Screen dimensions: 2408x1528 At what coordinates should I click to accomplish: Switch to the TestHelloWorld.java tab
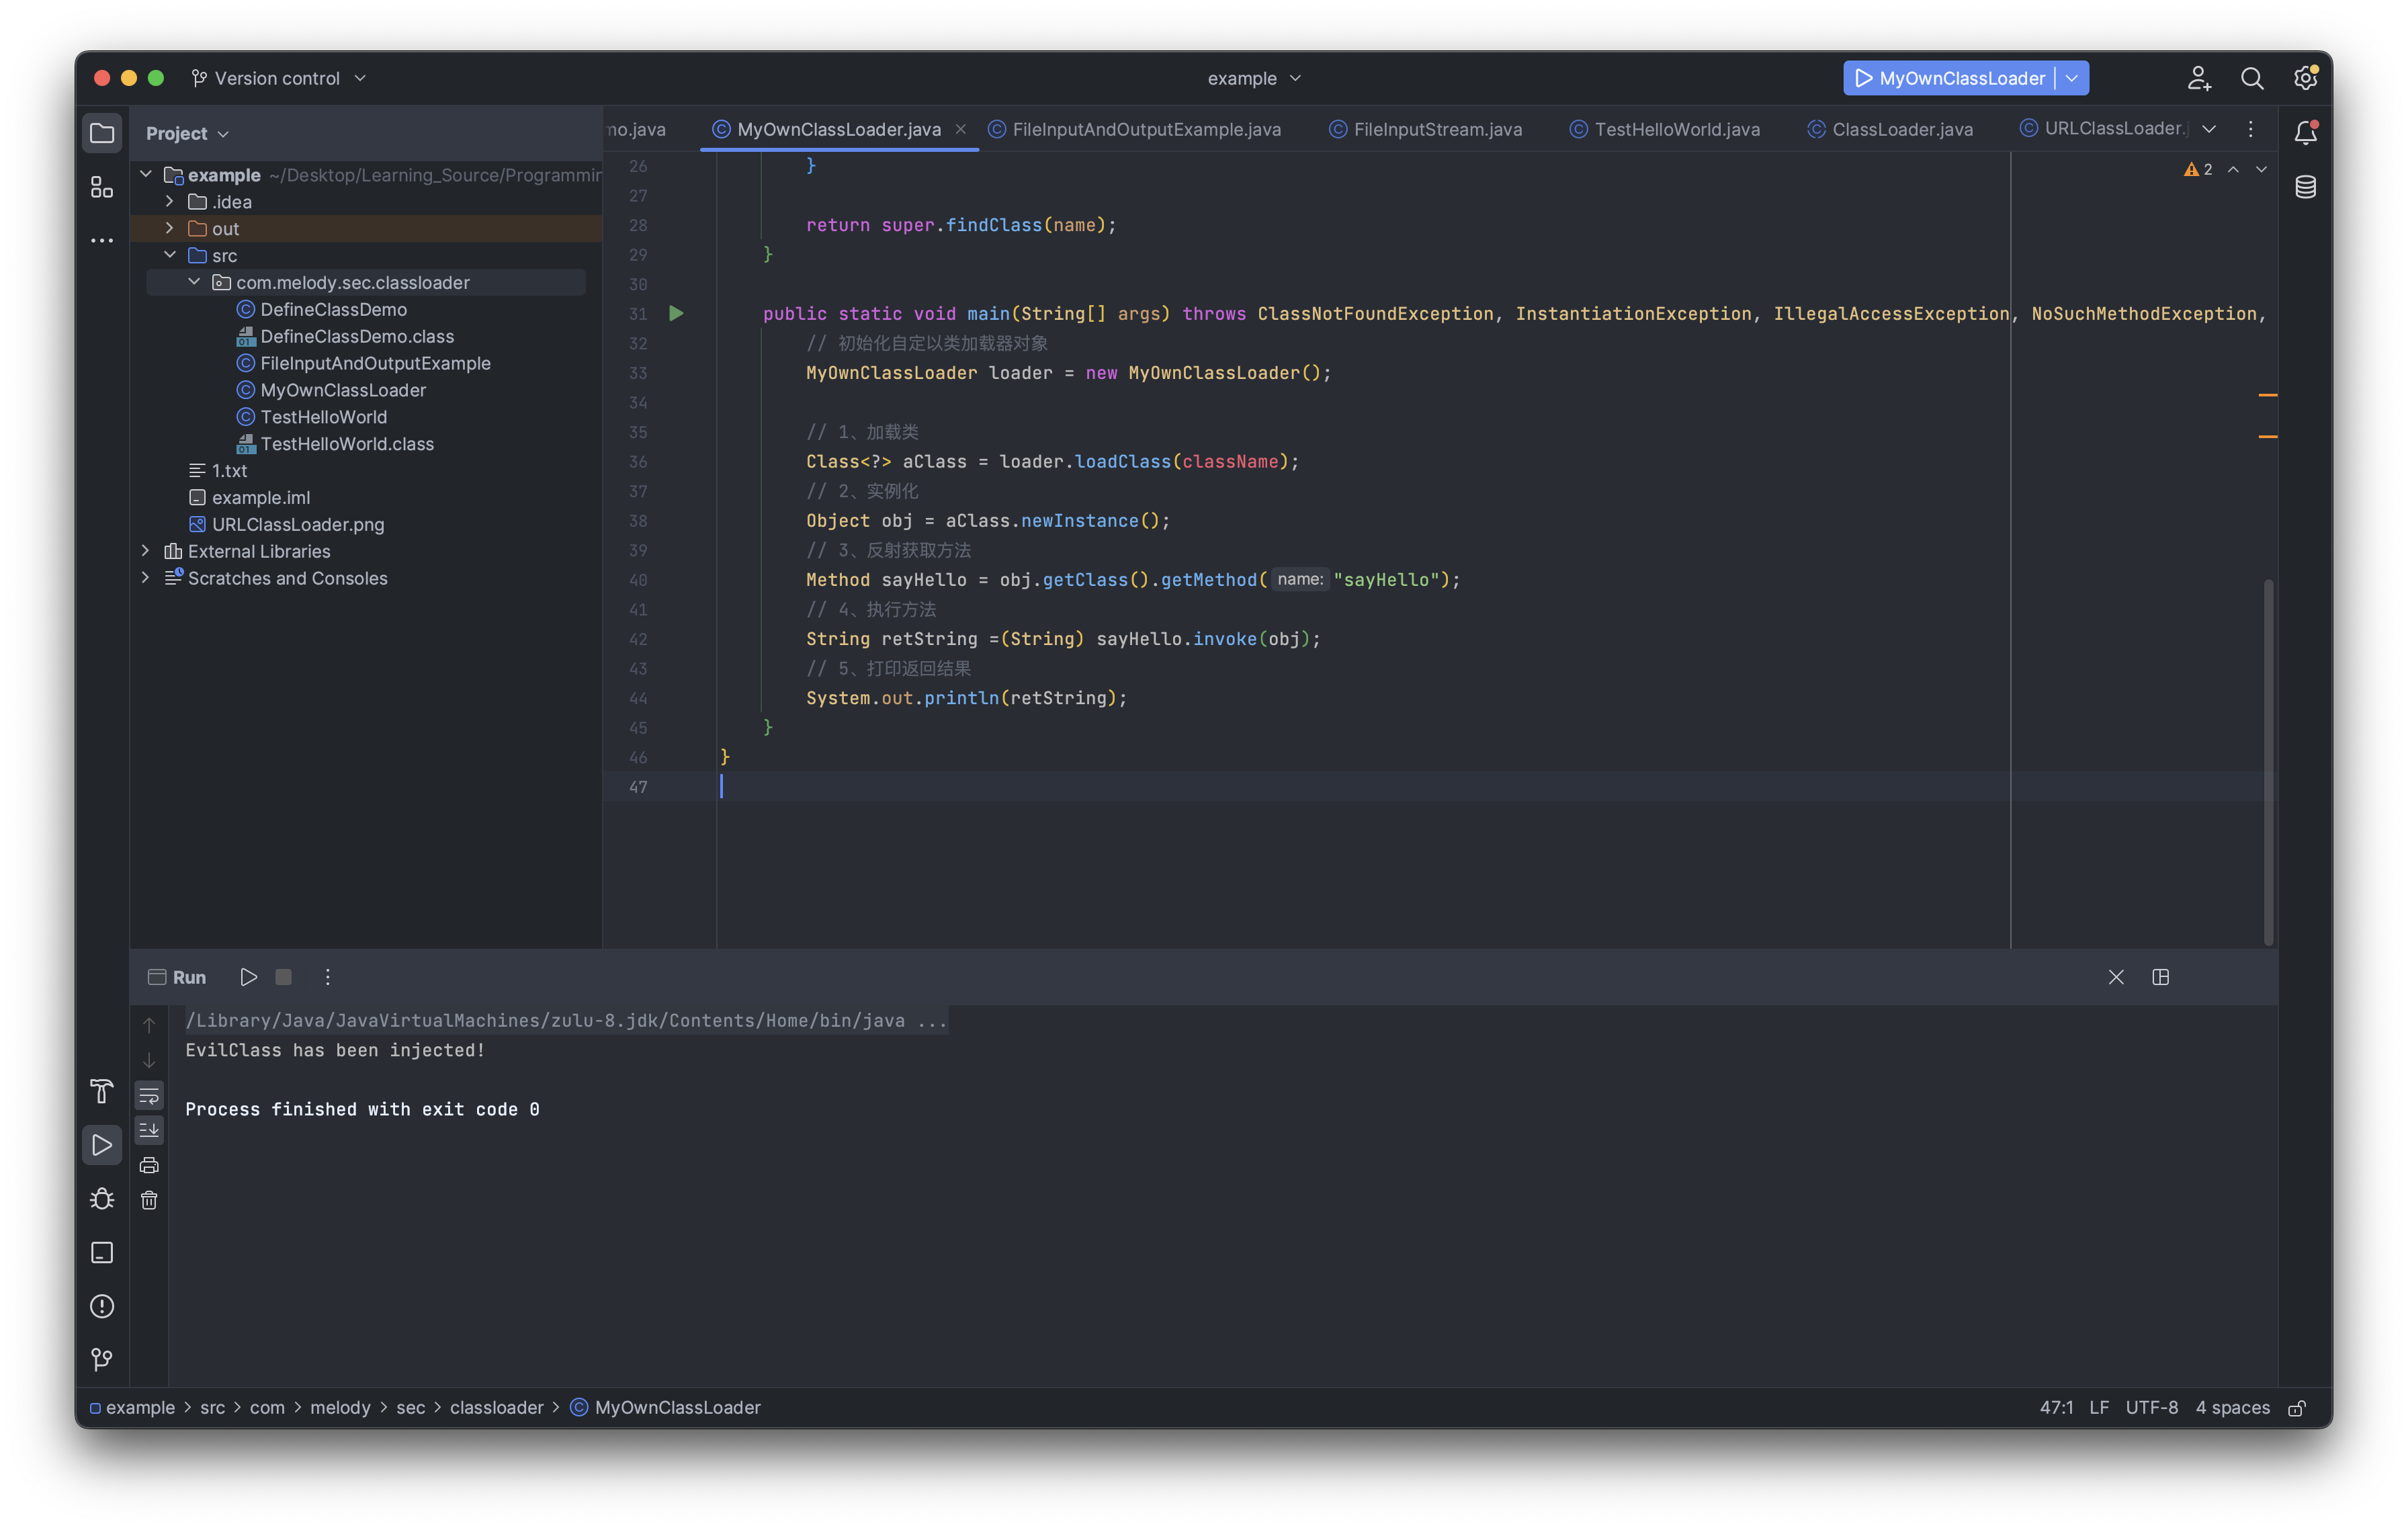point(1676,129)
